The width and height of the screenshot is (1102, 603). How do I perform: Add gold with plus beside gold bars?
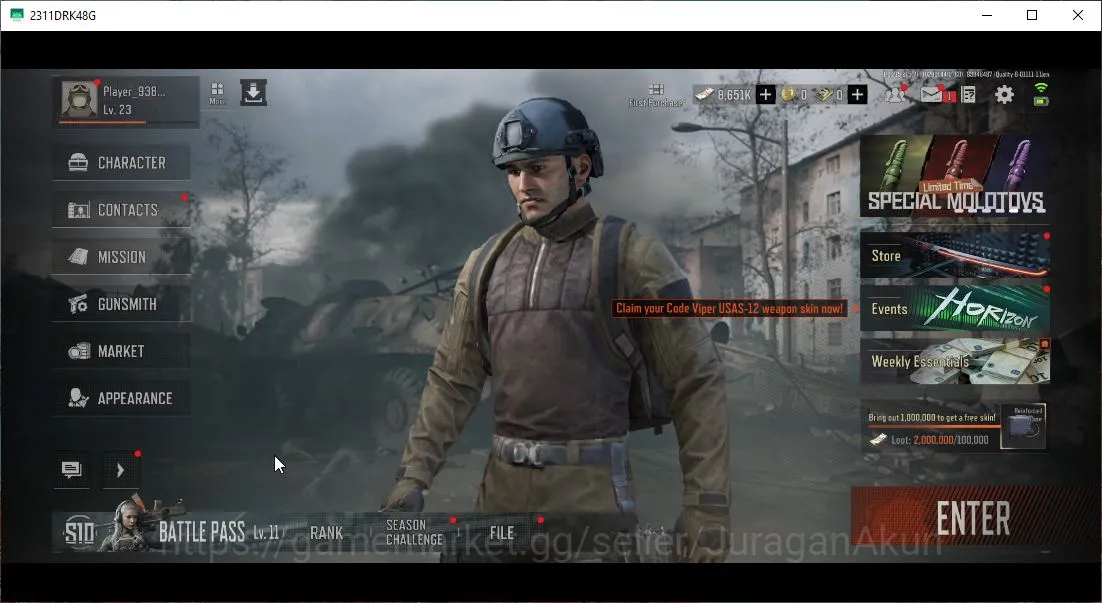click(x=857, y=94)
